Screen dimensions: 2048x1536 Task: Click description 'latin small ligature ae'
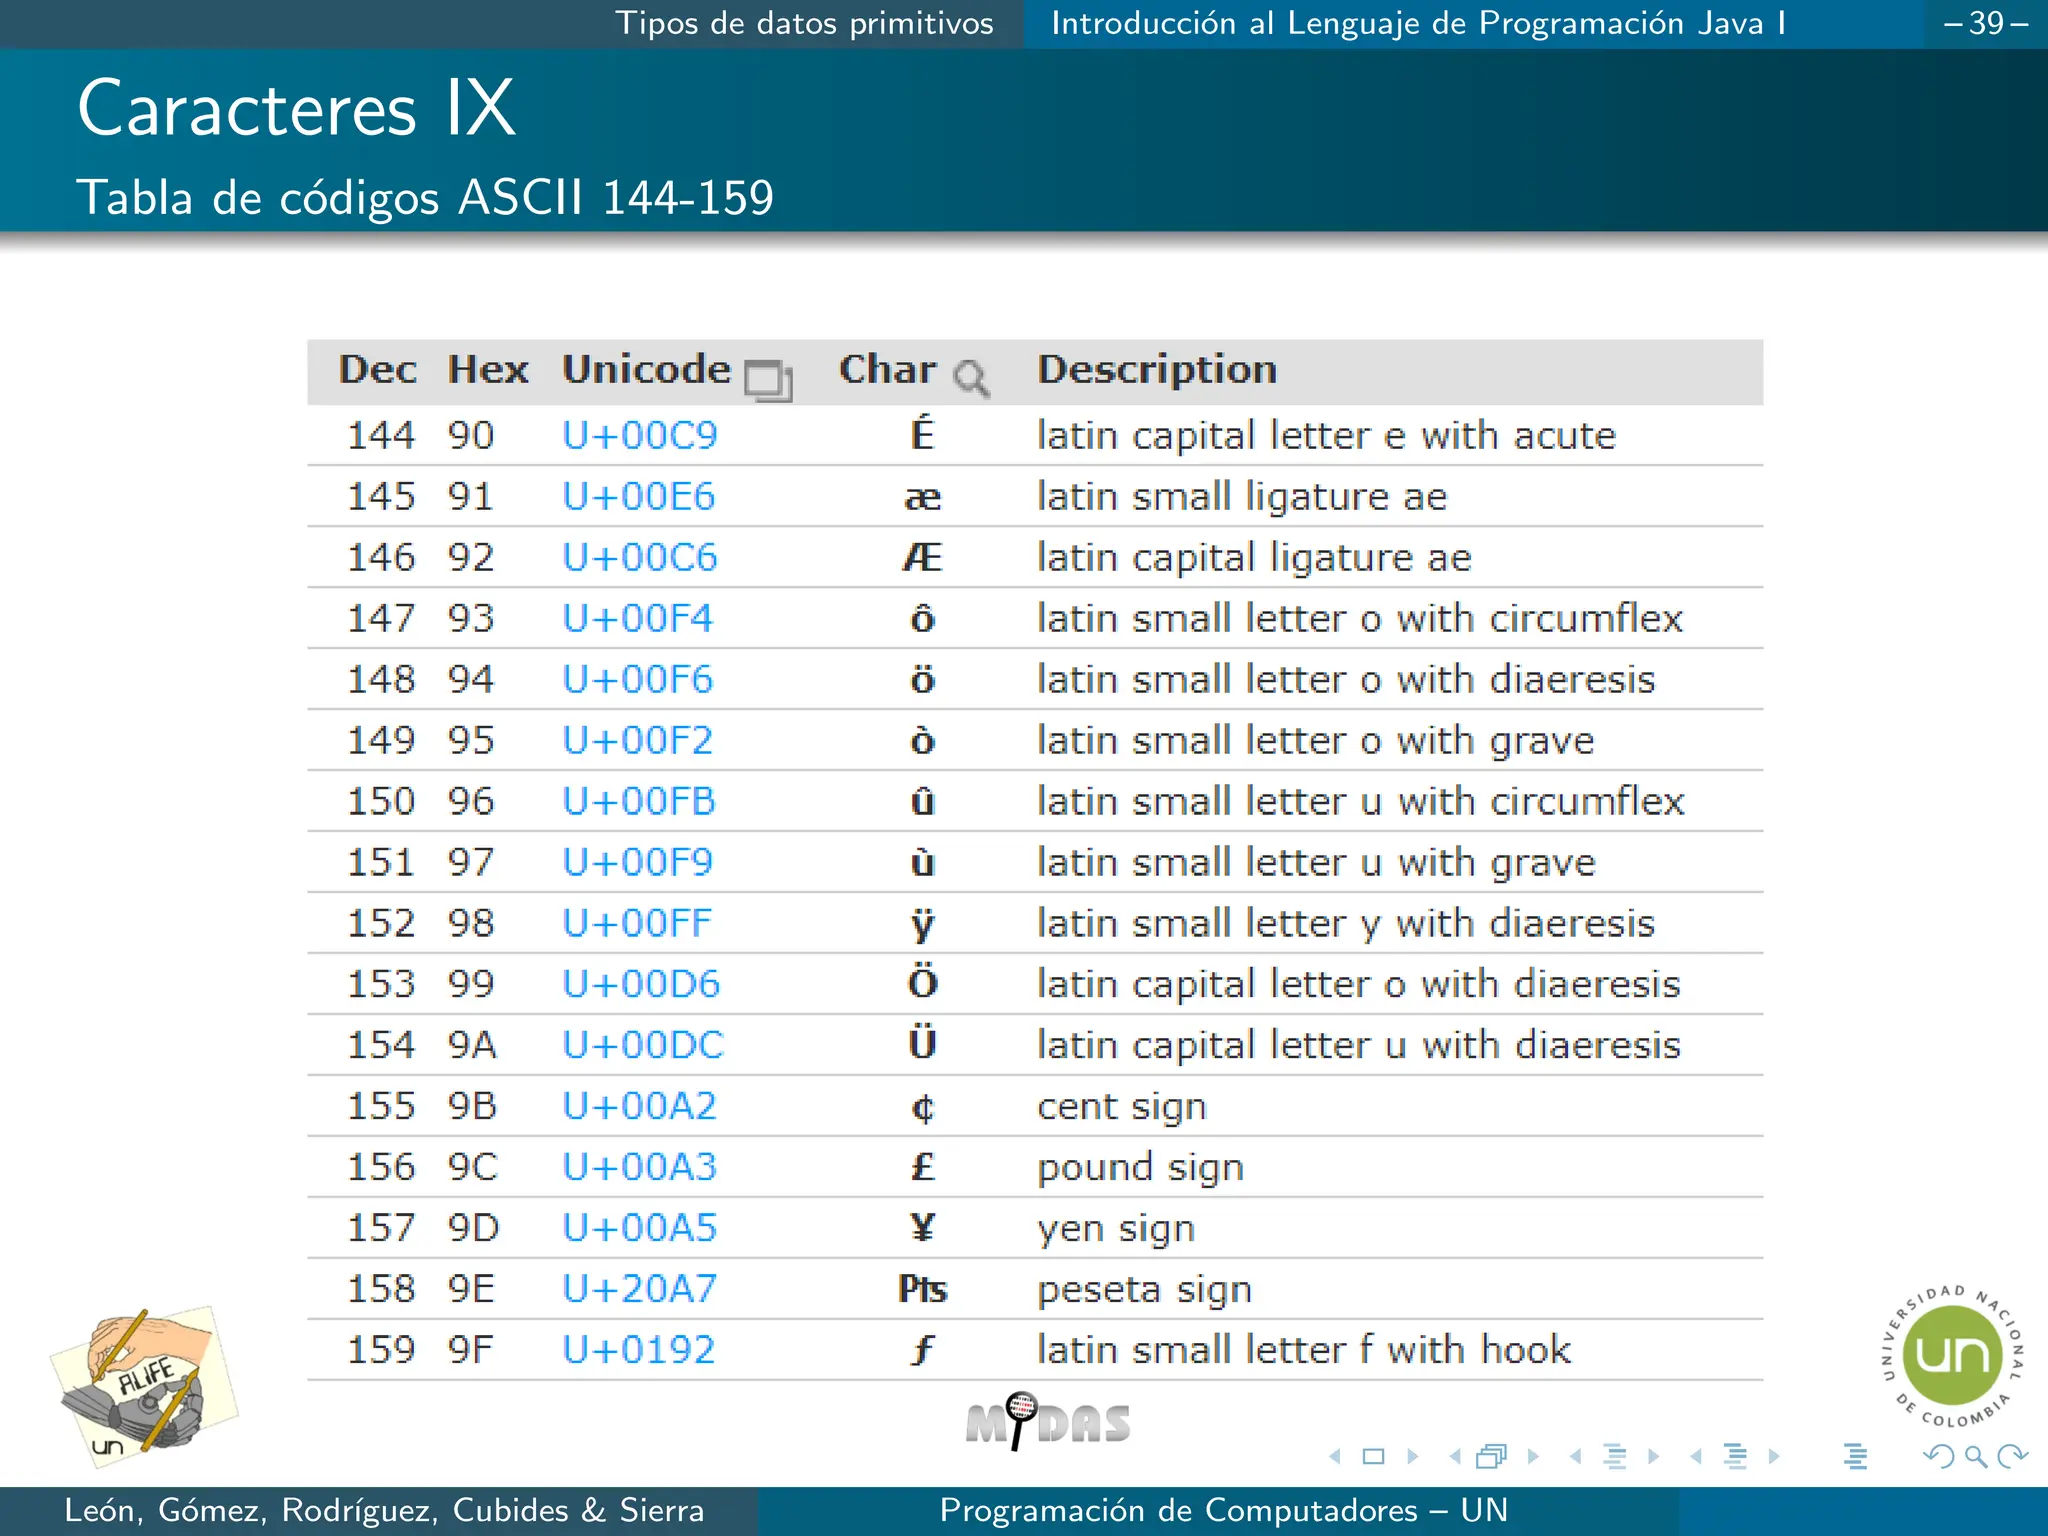point(1242,497)
